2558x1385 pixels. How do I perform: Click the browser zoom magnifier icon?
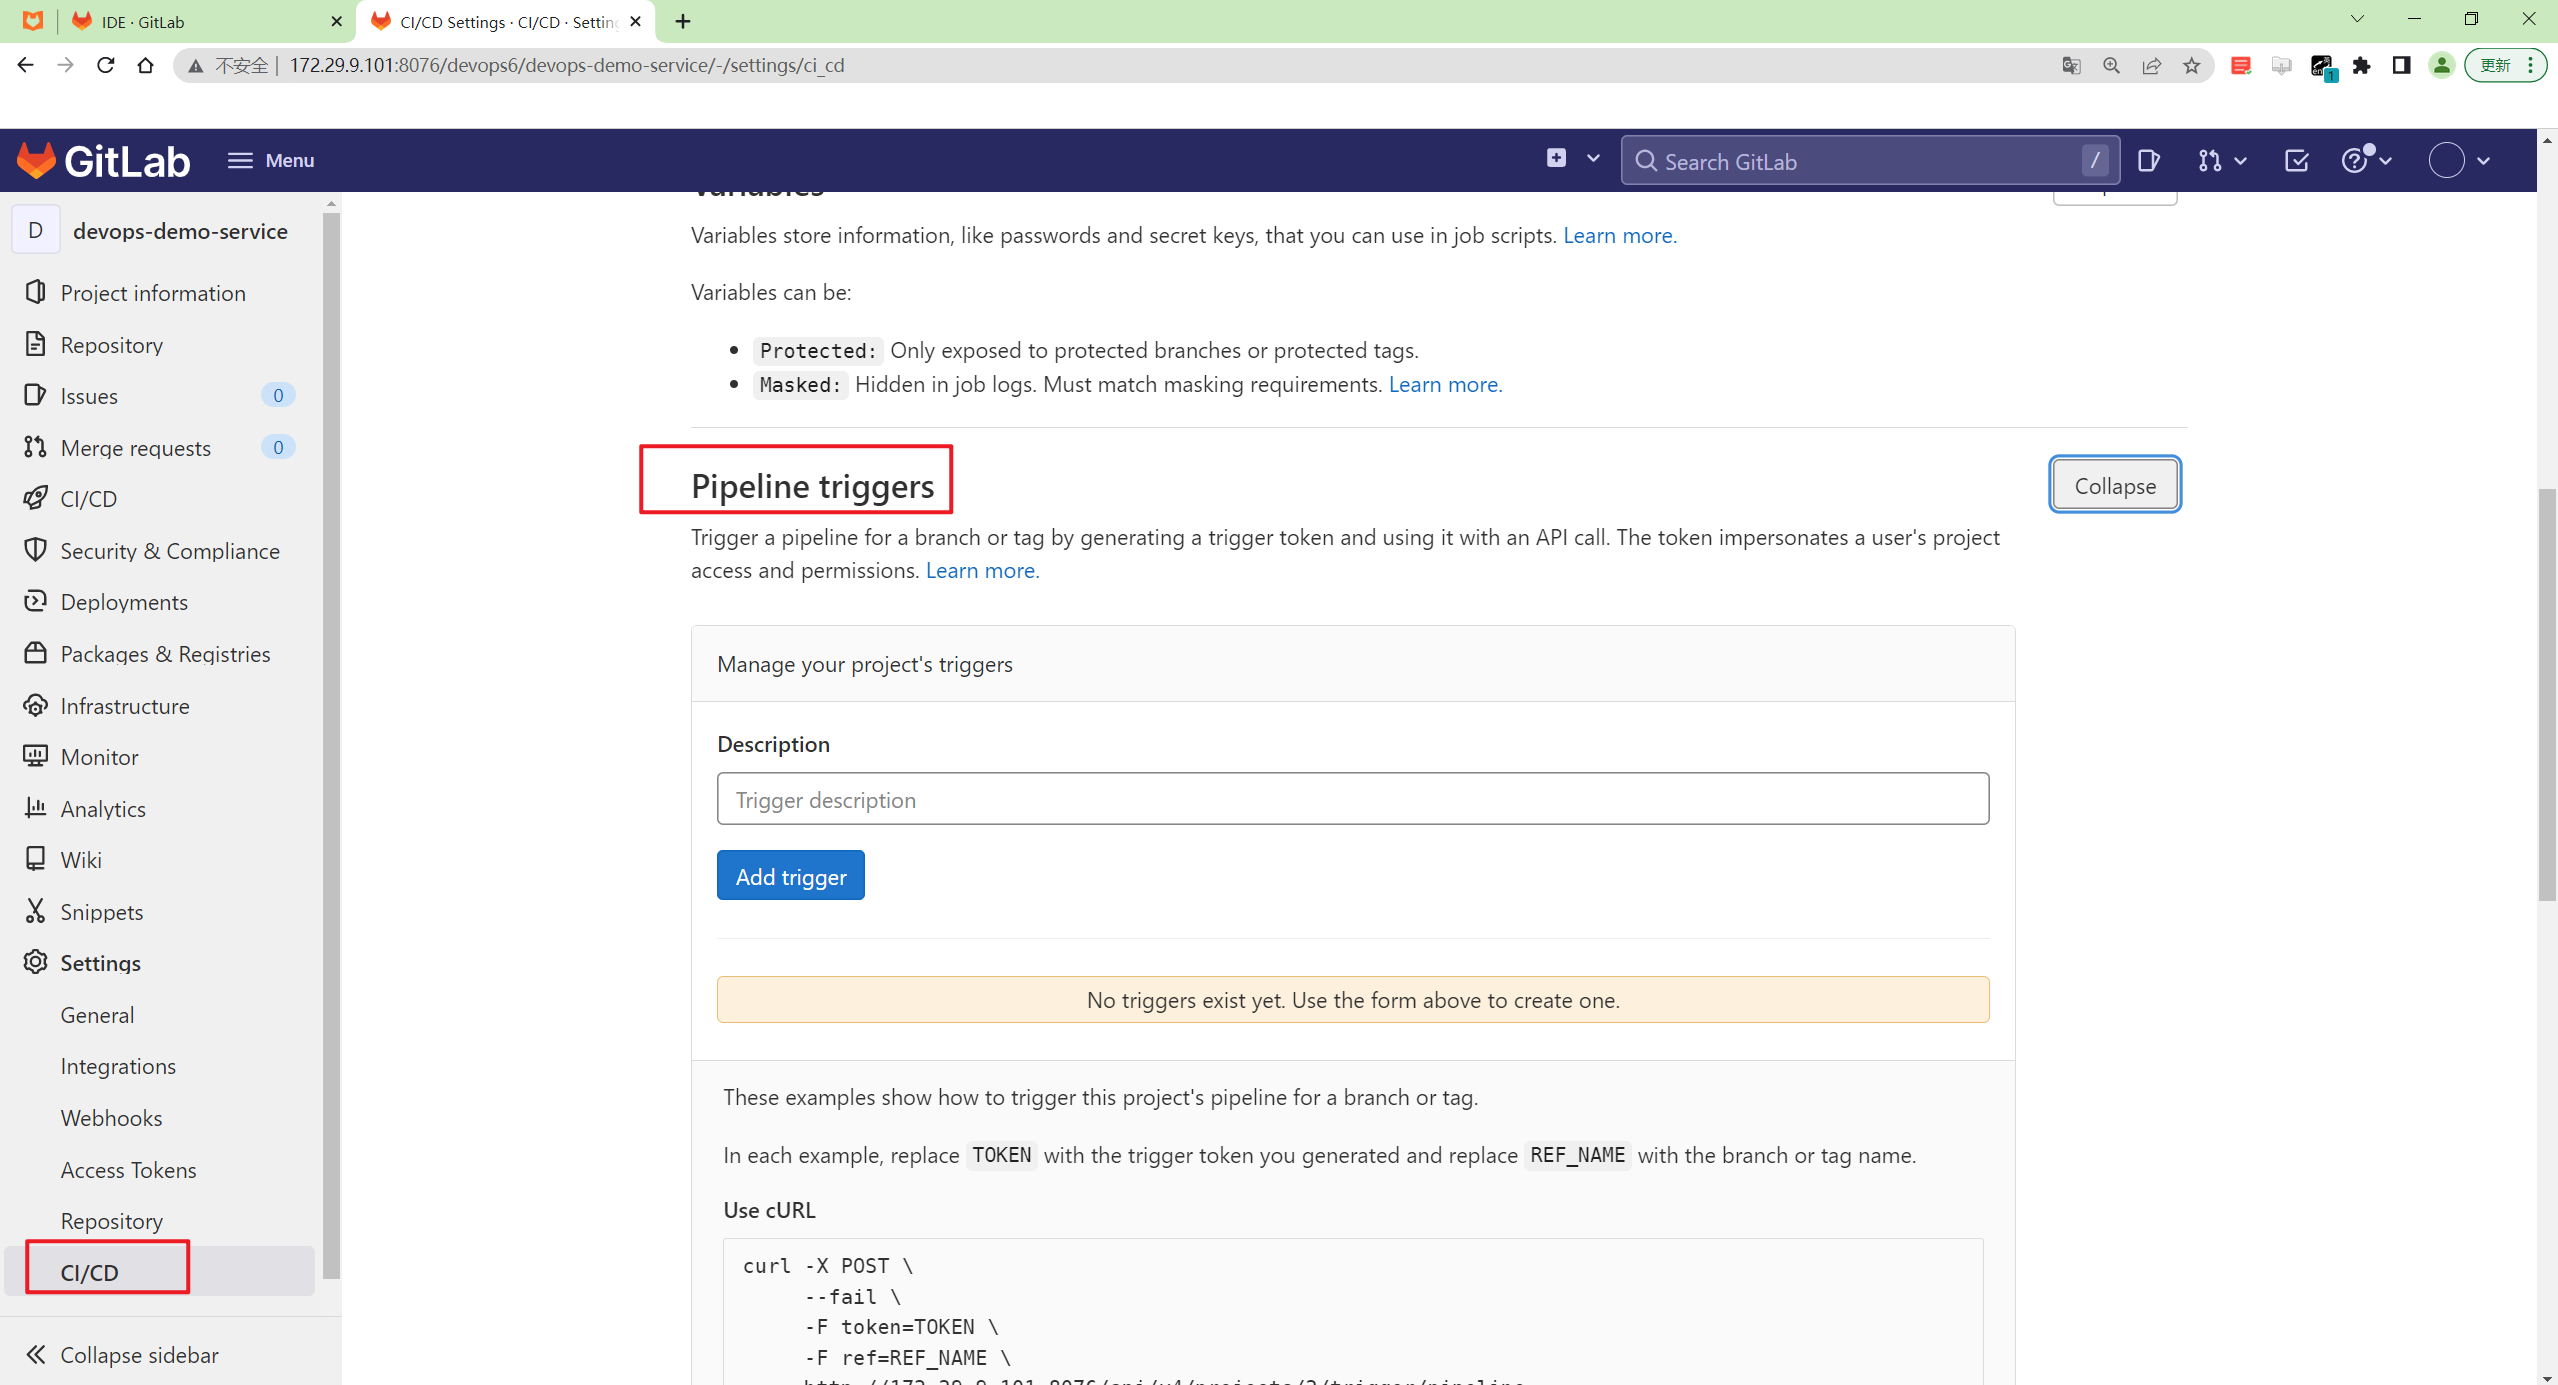(x=2111, y=65)
